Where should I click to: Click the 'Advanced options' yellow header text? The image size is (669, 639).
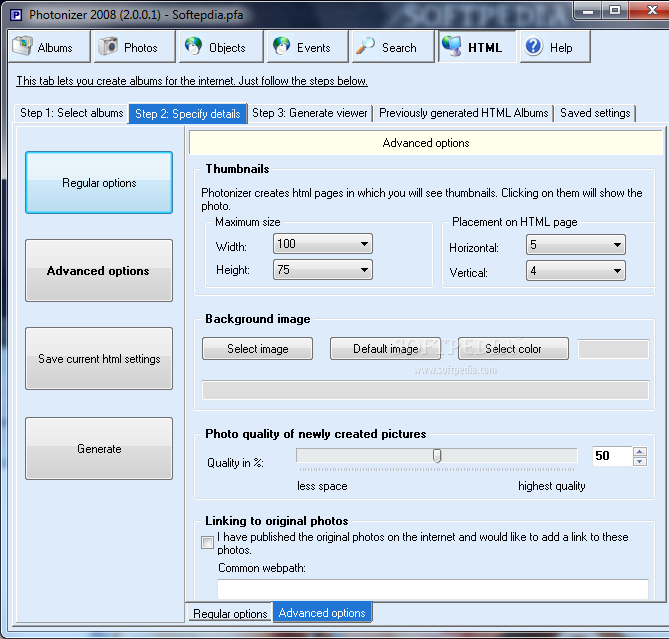tap(426, 143)
